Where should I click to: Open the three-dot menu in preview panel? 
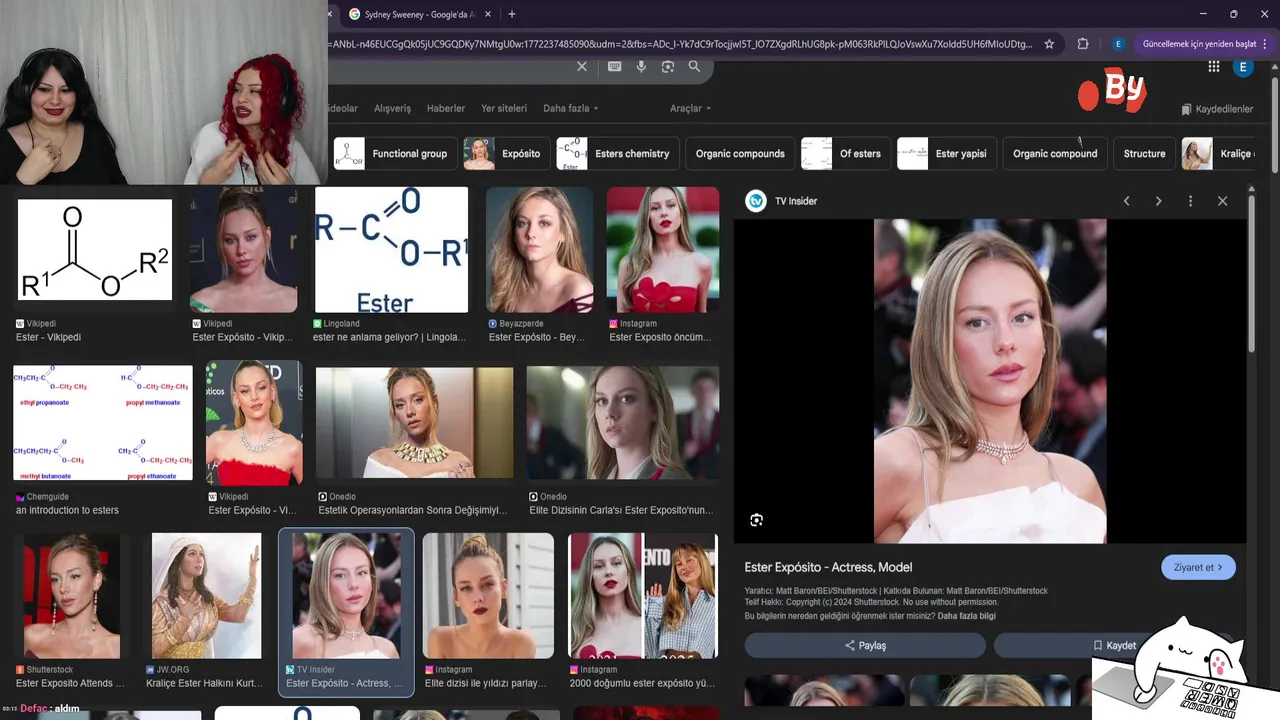[x=1190, y=201]
